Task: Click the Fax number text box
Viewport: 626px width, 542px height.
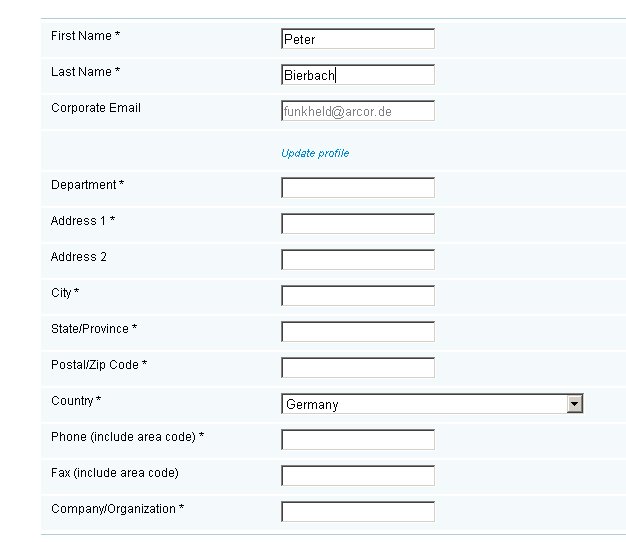Action: [x=358, y=475]
